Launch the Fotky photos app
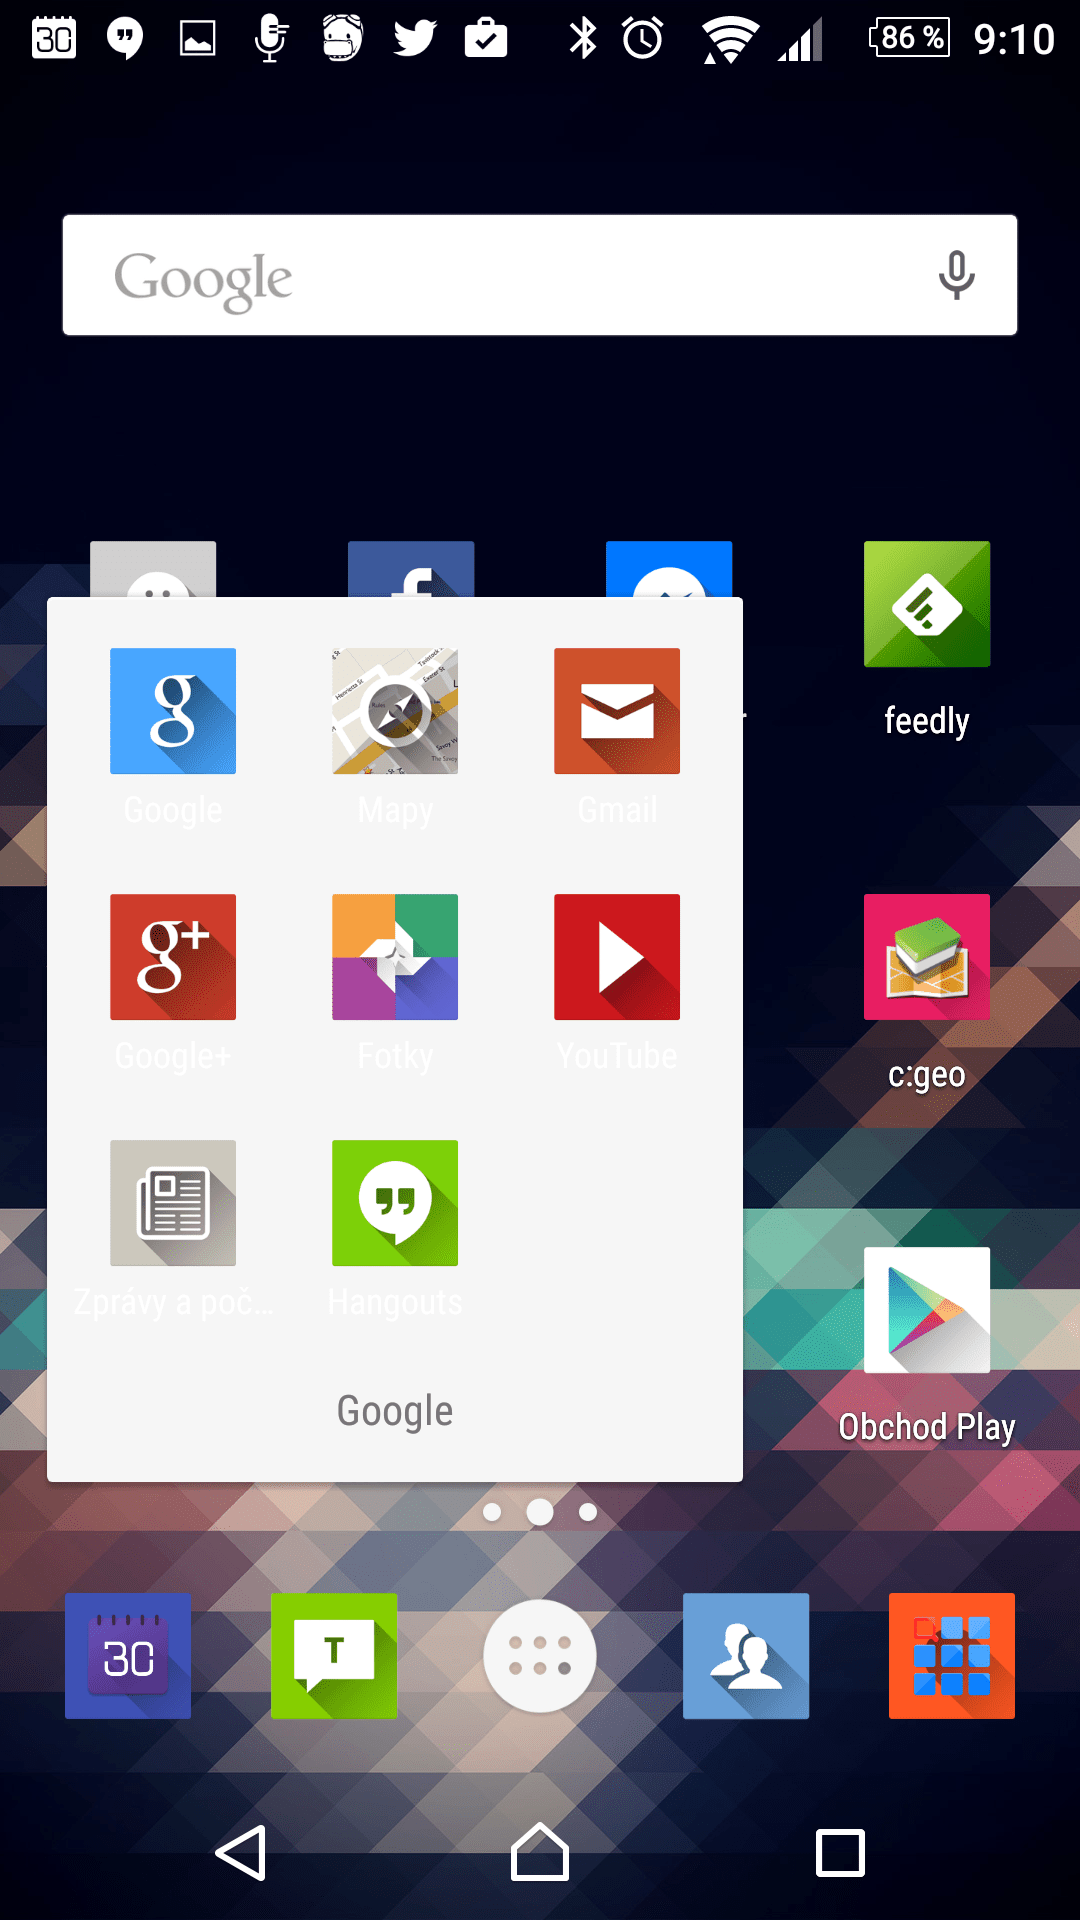Screen dimensions: 1080x1920 point(395,957)
